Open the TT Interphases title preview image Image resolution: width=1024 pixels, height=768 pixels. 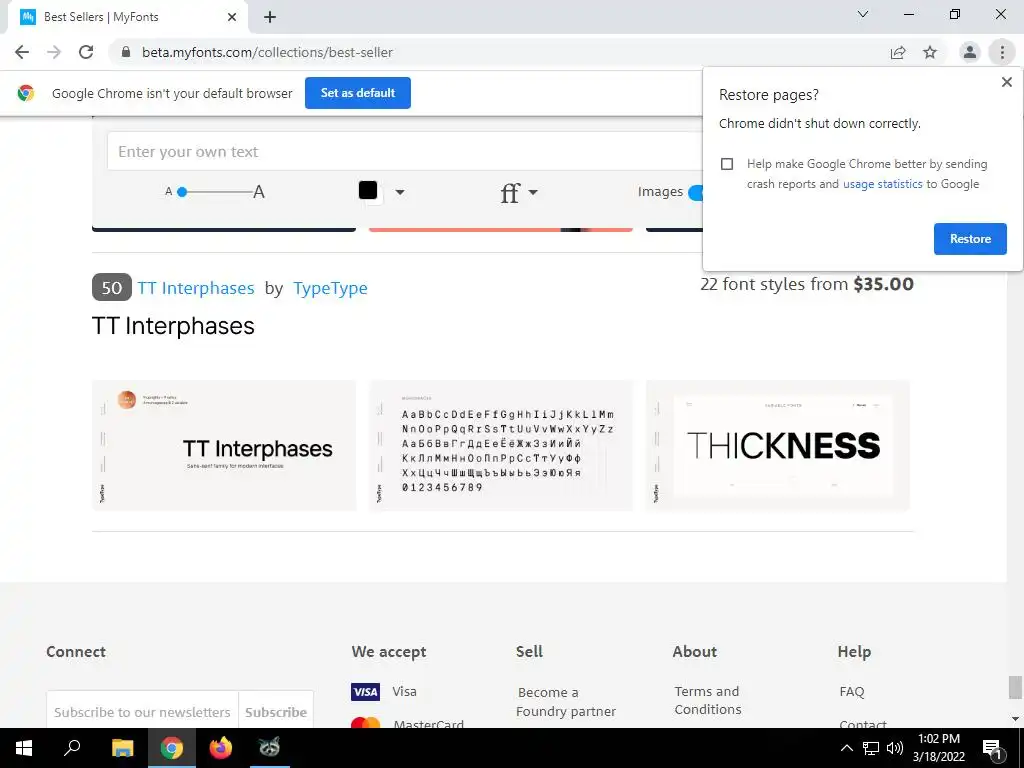224,445
